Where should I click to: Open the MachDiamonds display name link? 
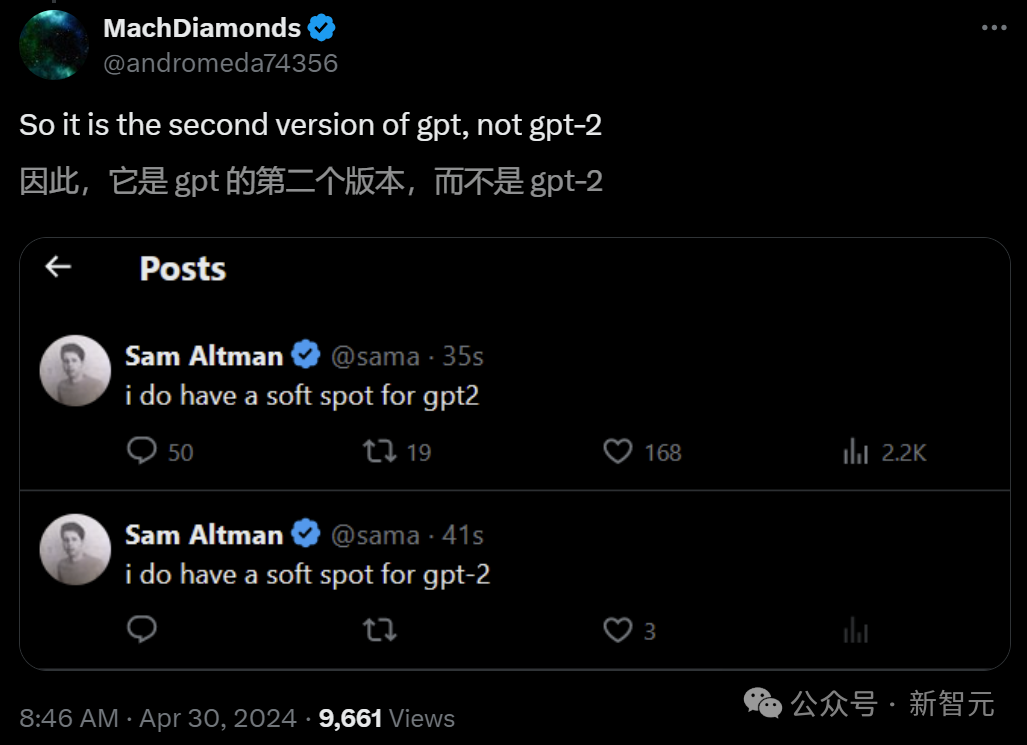tap(202, 28)
